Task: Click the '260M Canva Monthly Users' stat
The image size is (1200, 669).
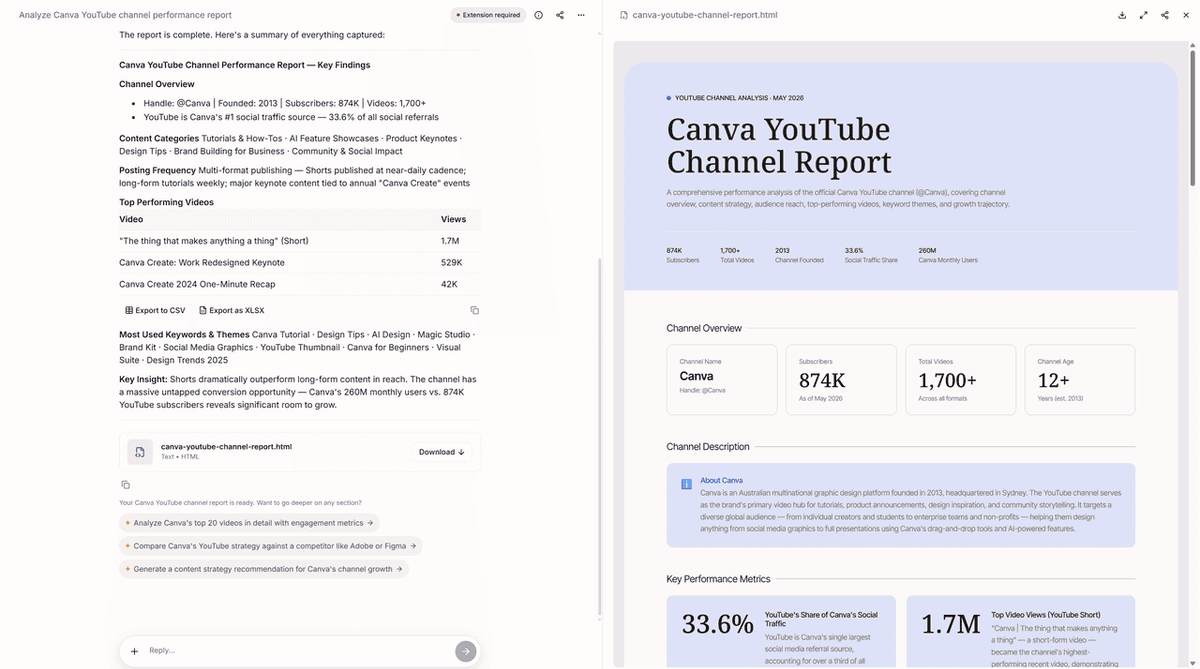Action: [948, 255]
